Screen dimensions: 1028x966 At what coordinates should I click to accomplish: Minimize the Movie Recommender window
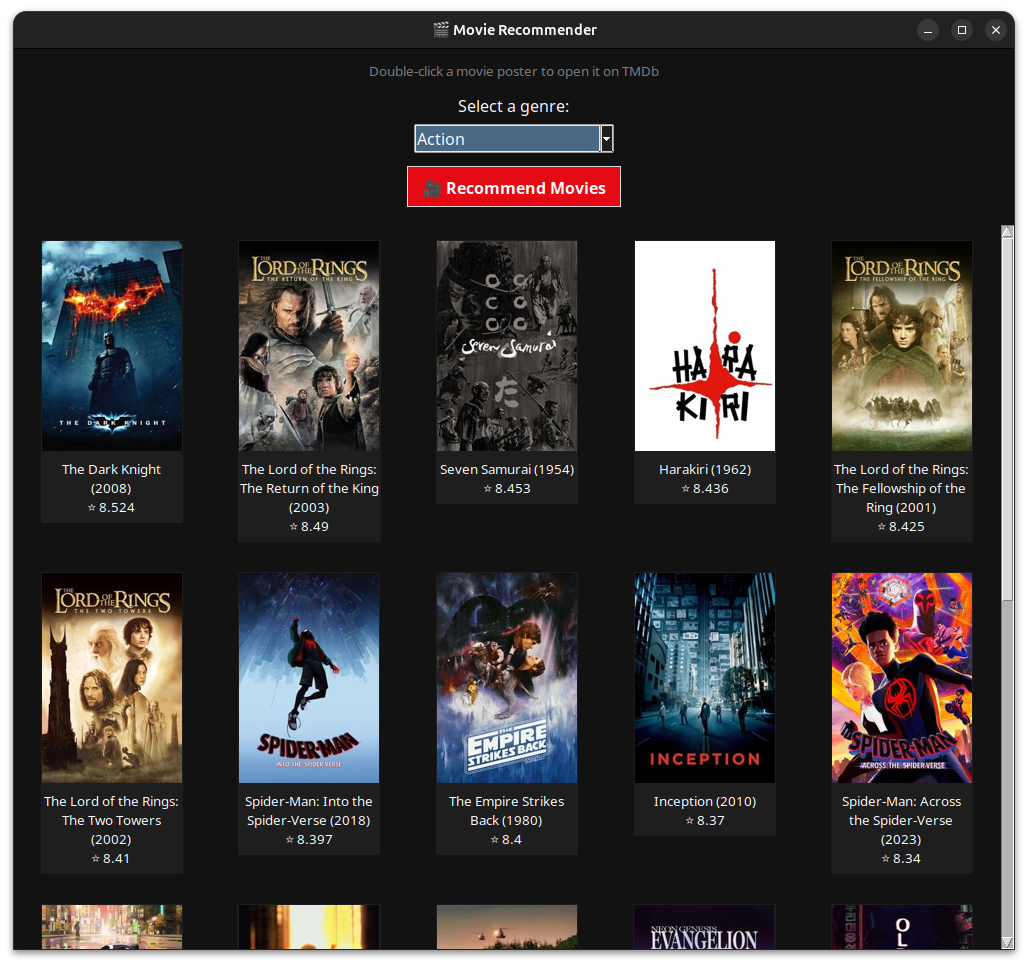(x=928, y=30)
